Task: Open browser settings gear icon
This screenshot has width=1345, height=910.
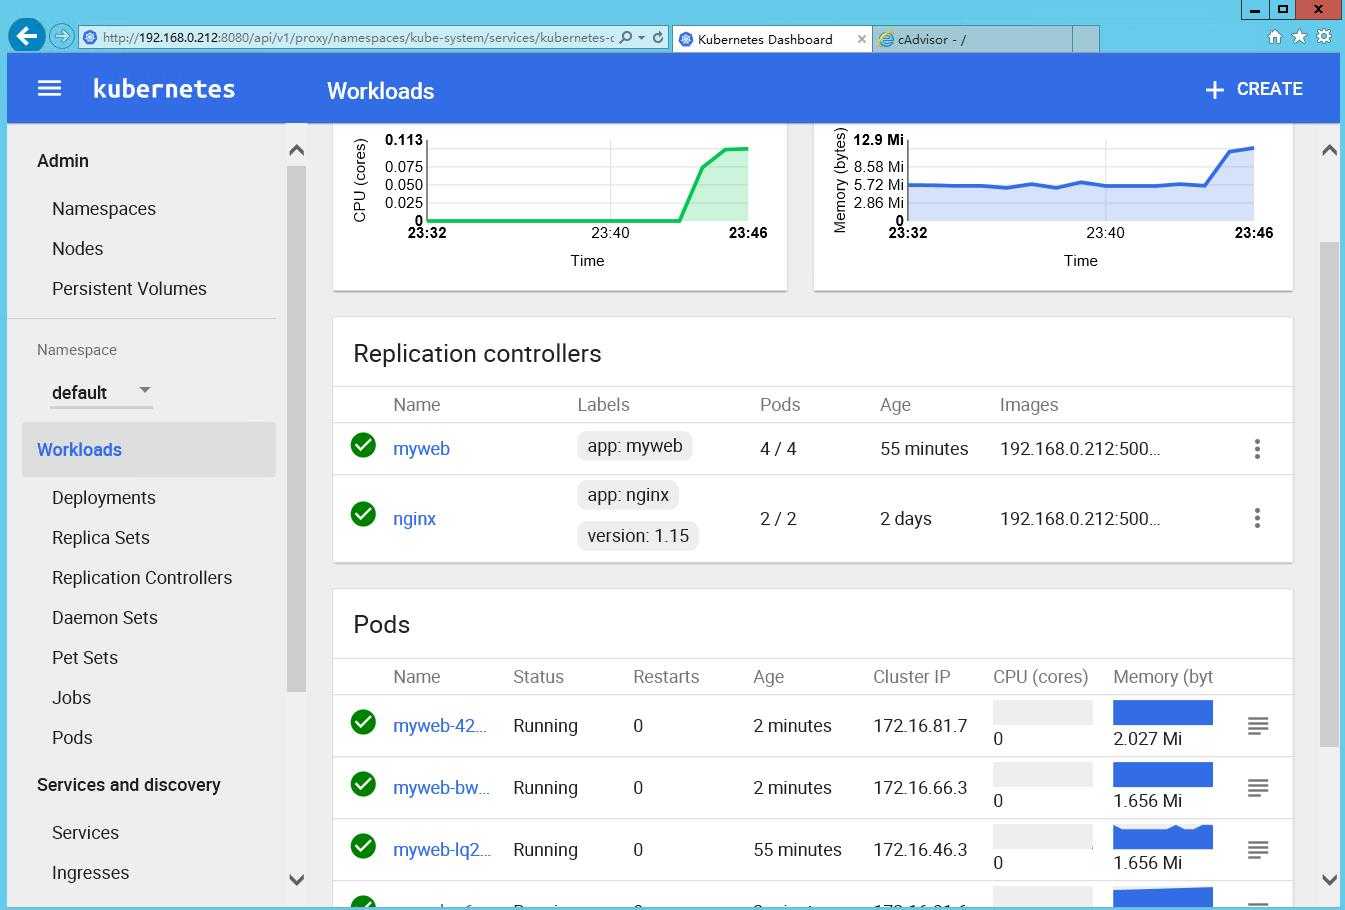Action: coord(1324,37)
